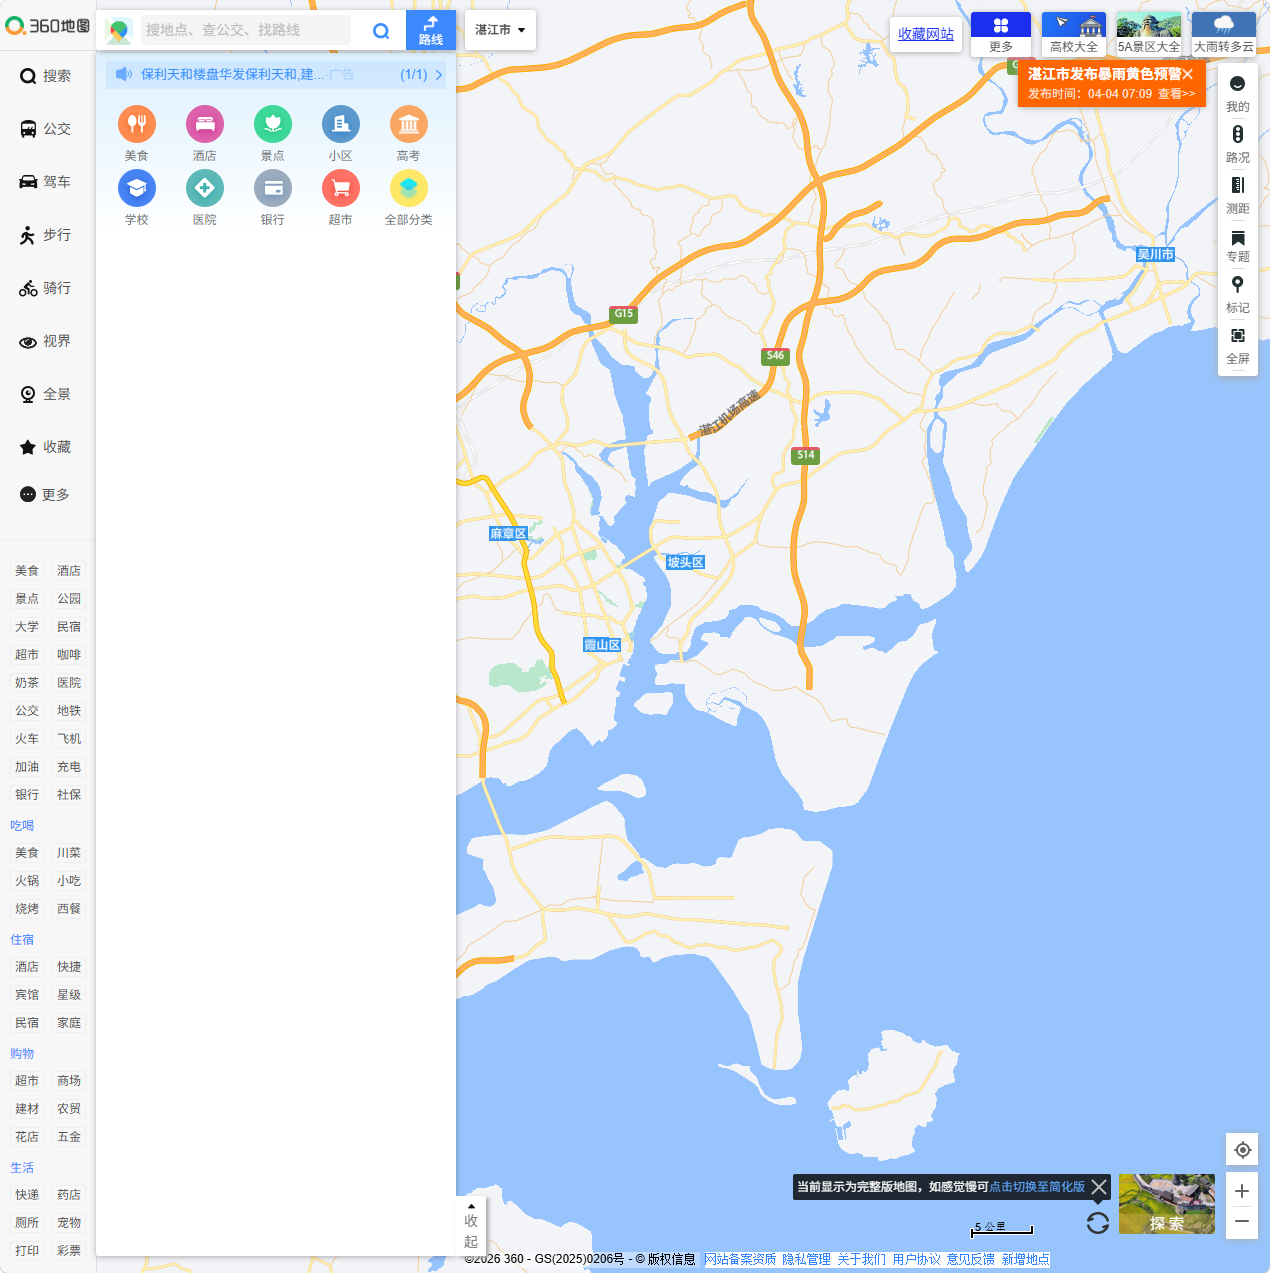Viewport: 1270px width, 1273px height.
Task: Switch to 驾车 driving in sidebar
Action: click(45, 182)
